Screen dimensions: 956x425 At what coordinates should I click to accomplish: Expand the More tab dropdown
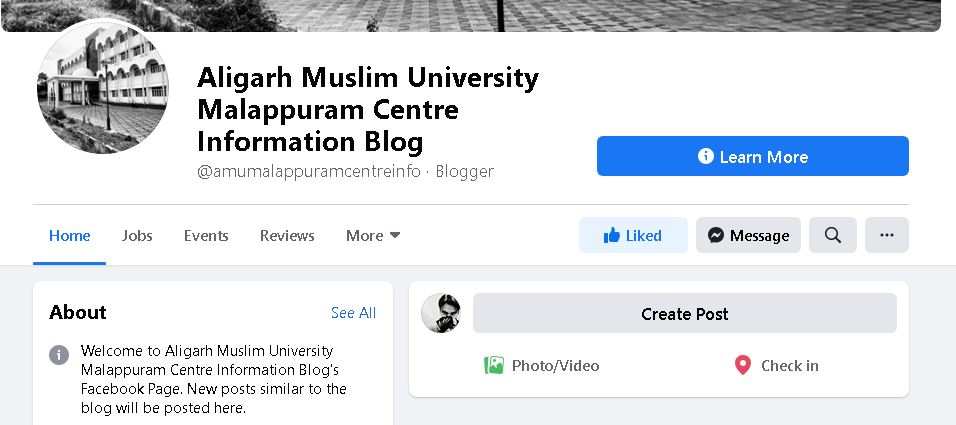point(373,235)
